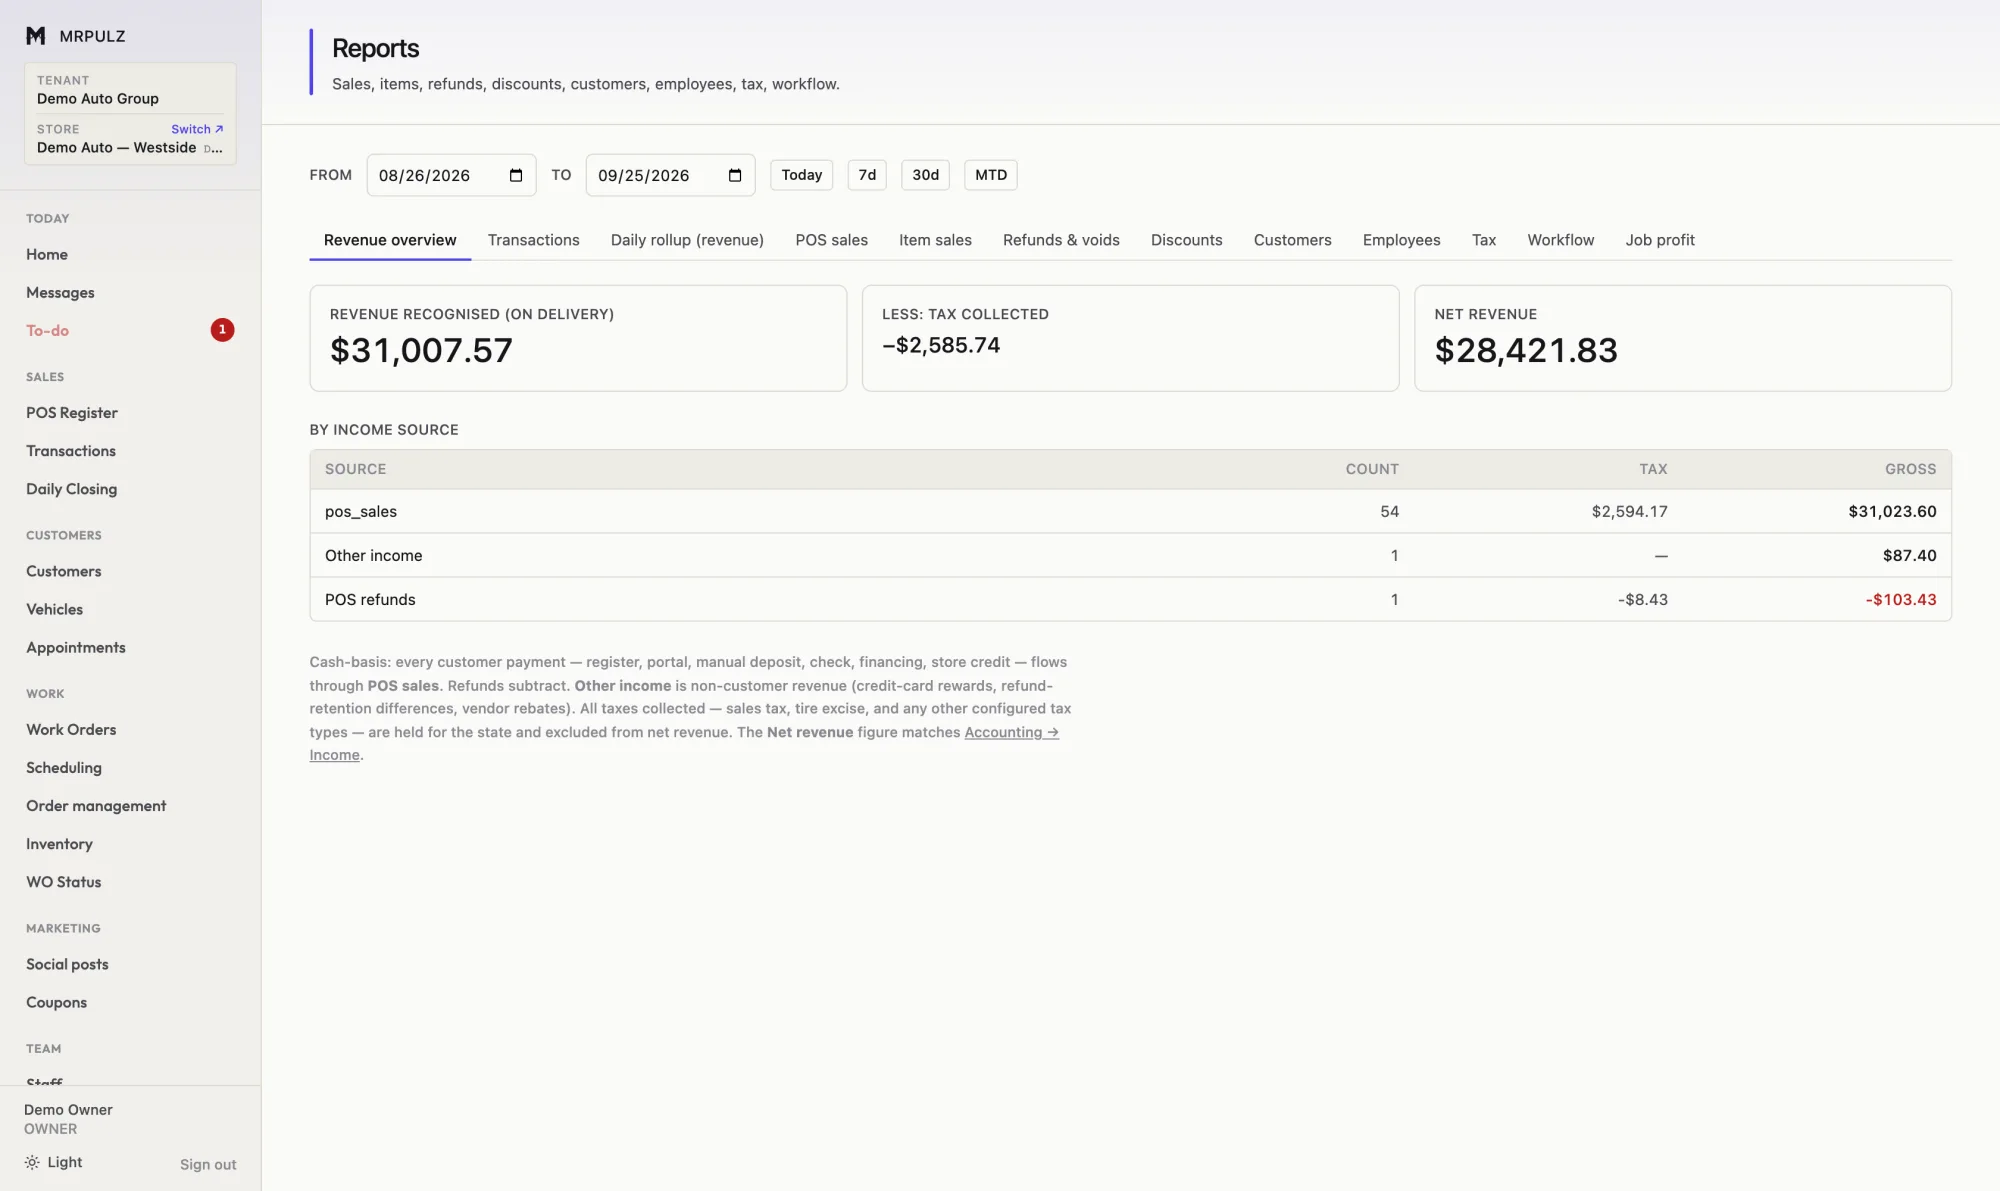Viewport: 2000px width, 1191px height.
Task: Click the −$2,585.74 tax collected figure
Action: point(940,345)
